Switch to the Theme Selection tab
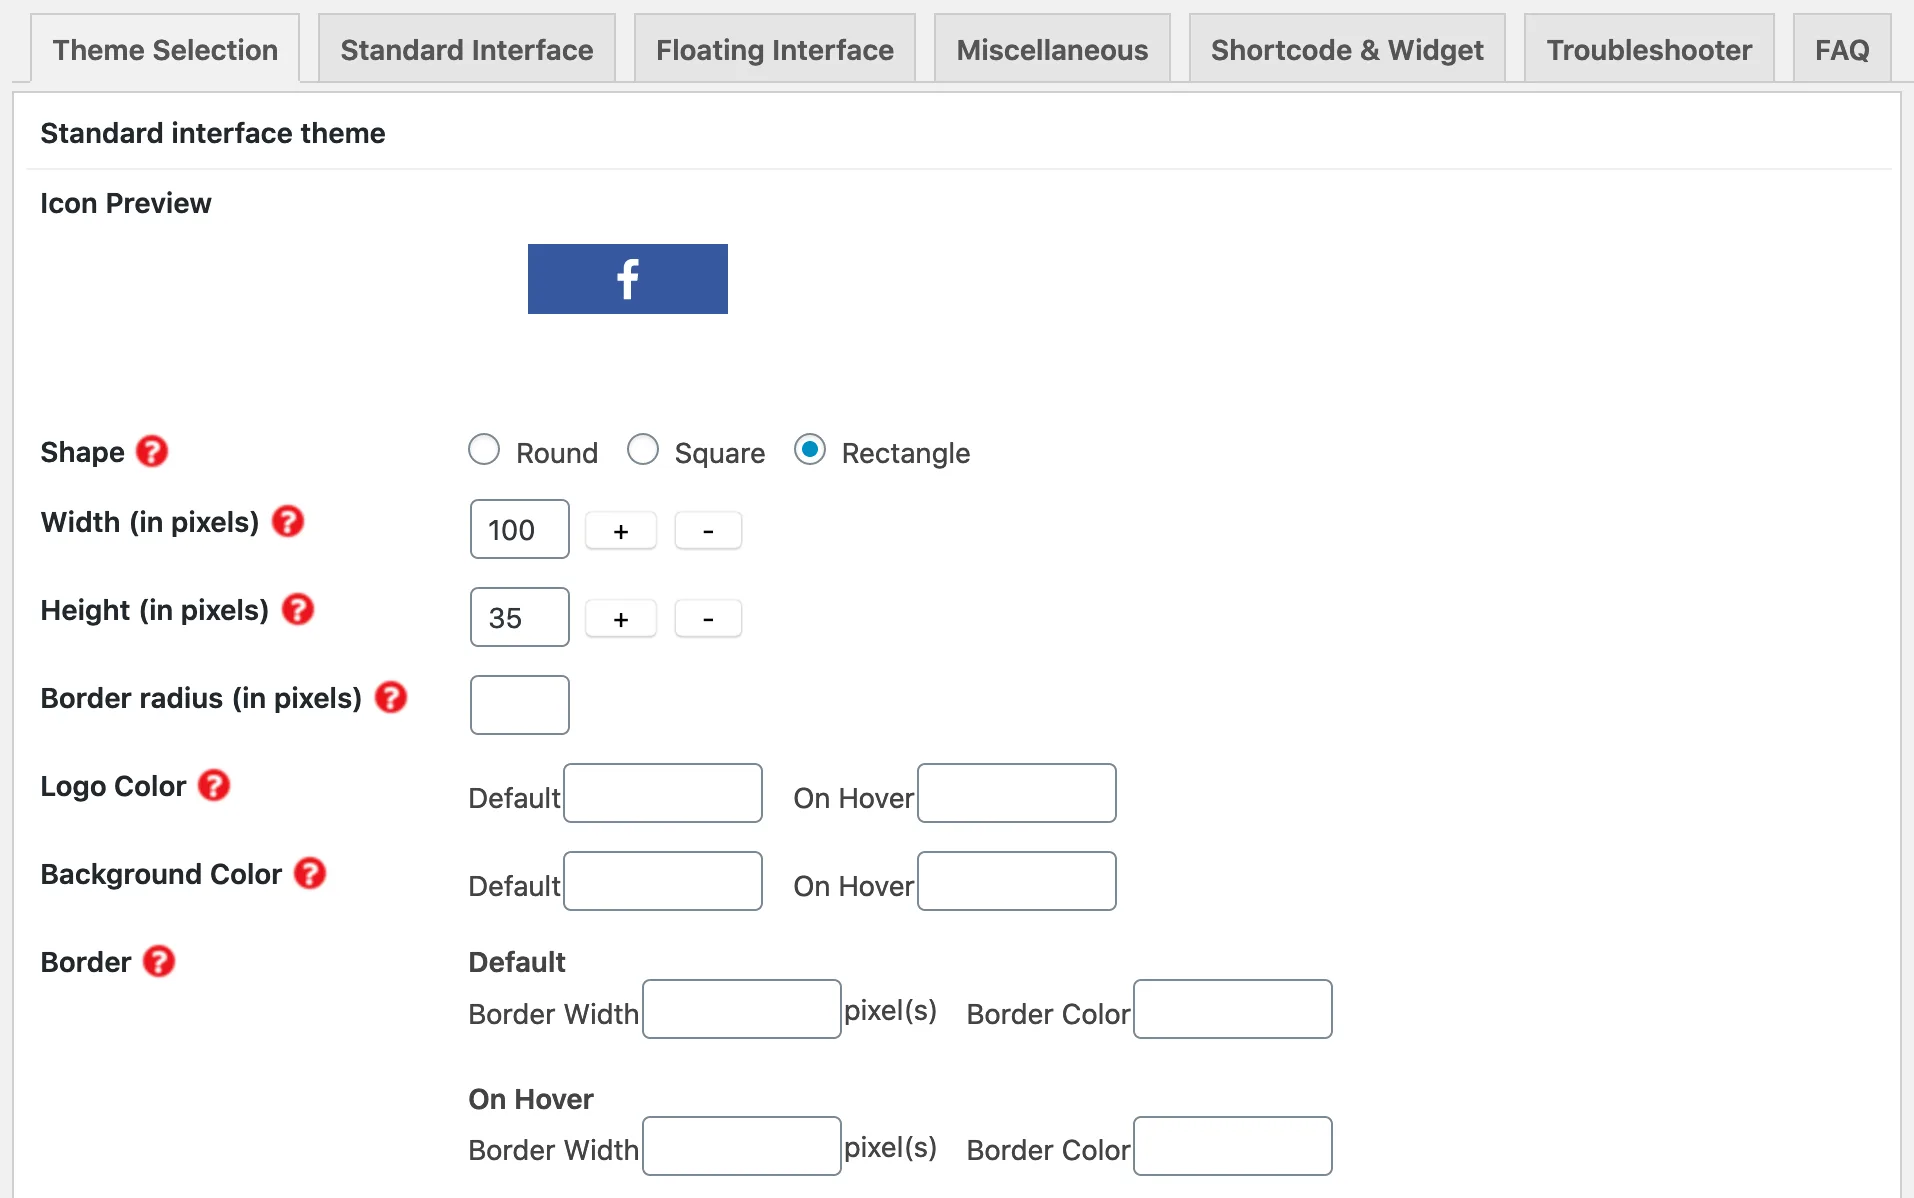The image size is (1914, 1198). [165, 49]
